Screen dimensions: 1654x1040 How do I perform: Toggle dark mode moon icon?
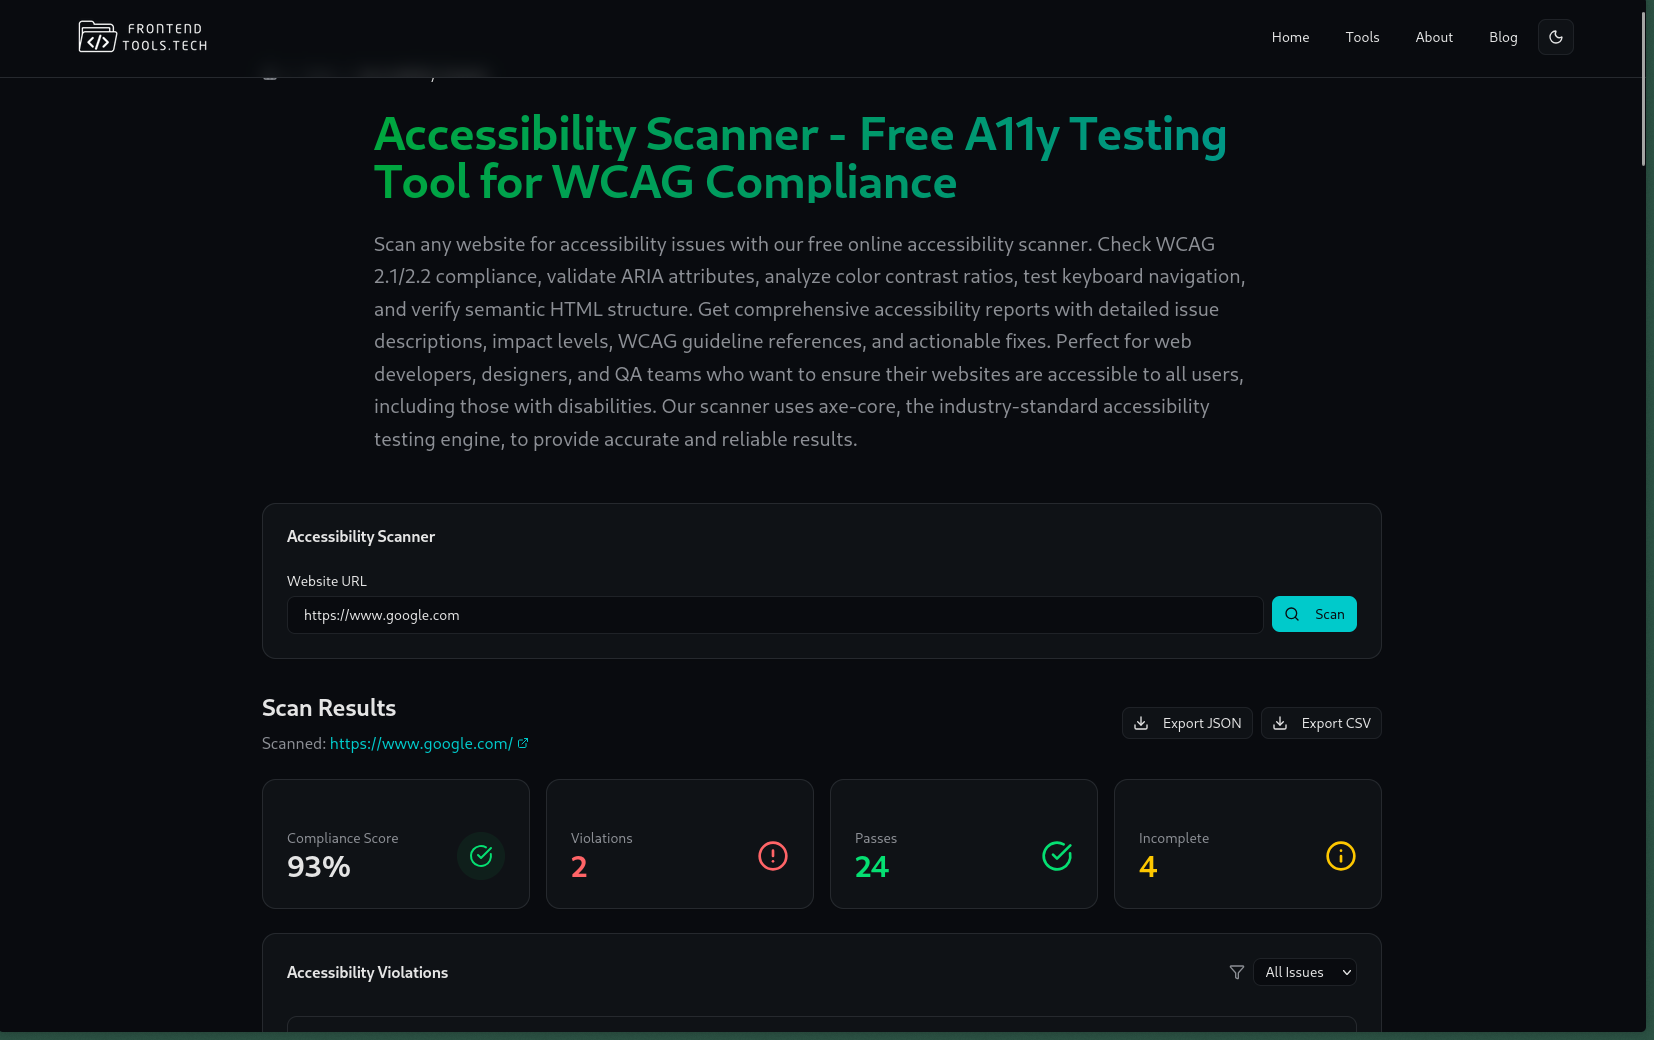(1555, 37)
